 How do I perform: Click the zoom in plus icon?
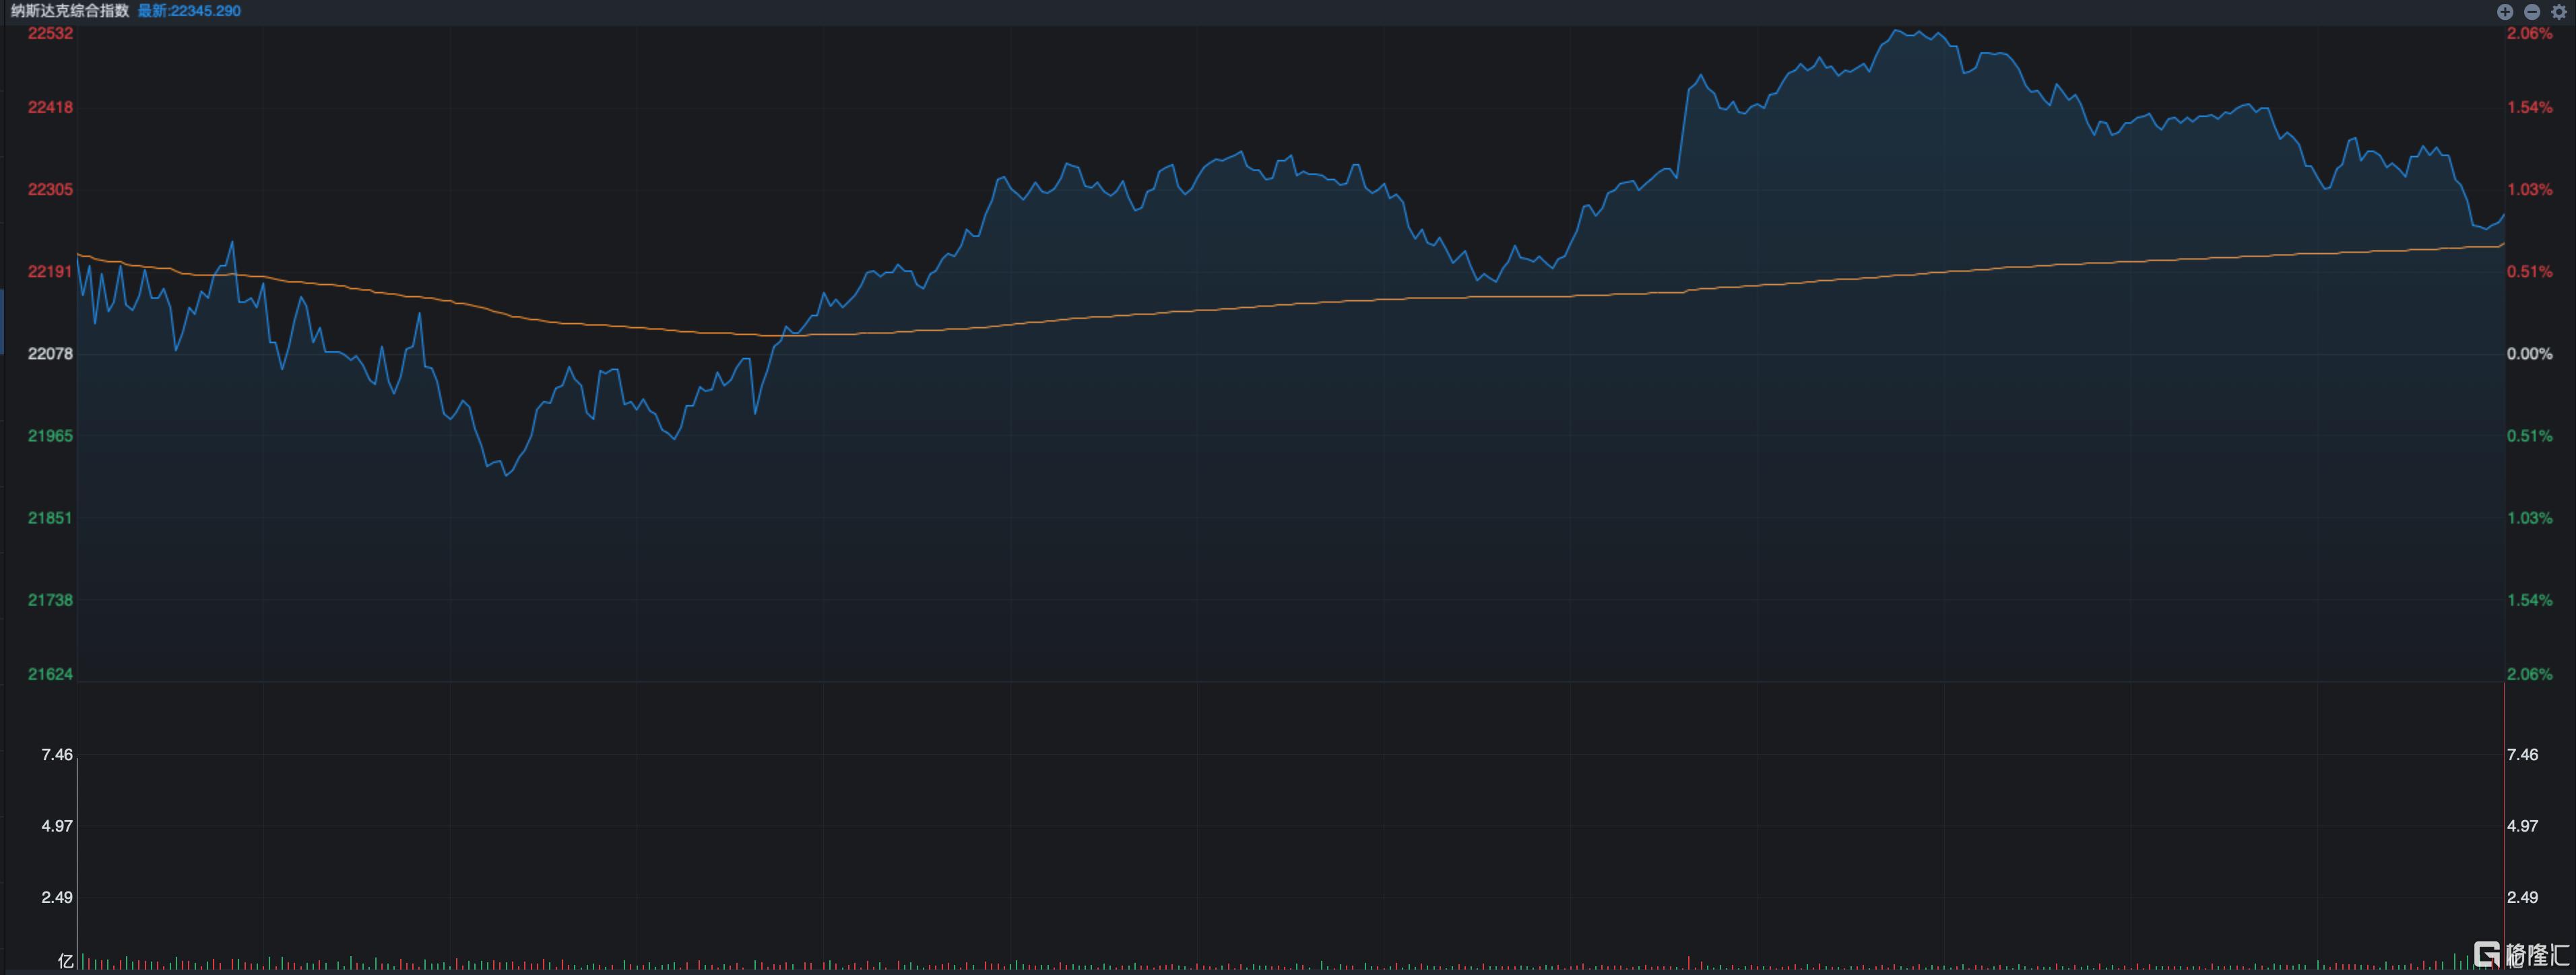(2505, 12)
